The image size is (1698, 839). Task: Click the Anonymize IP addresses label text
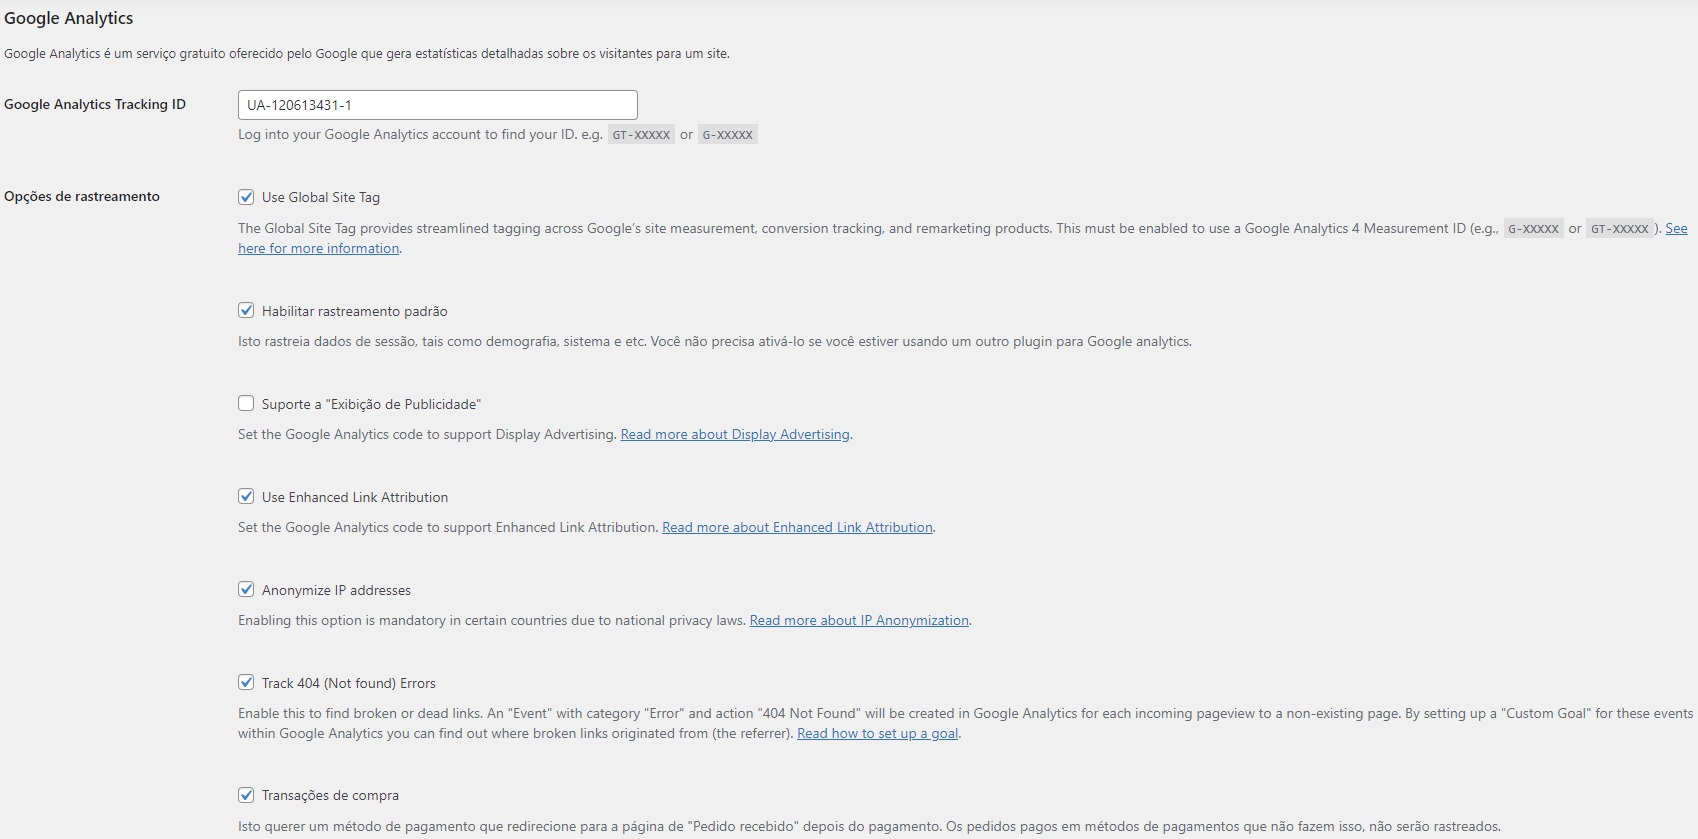pos(336,590)
